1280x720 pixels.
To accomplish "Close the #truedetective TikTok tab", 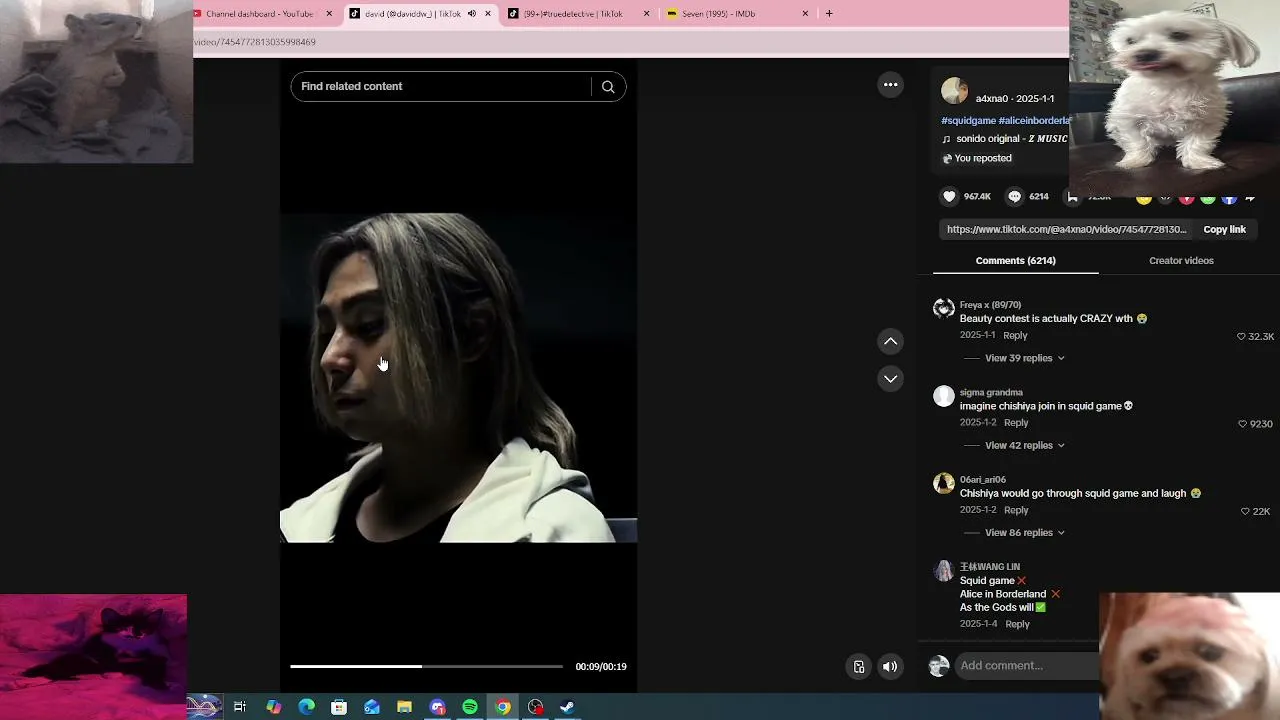I will pyautogui.click(x=646, y=14).
